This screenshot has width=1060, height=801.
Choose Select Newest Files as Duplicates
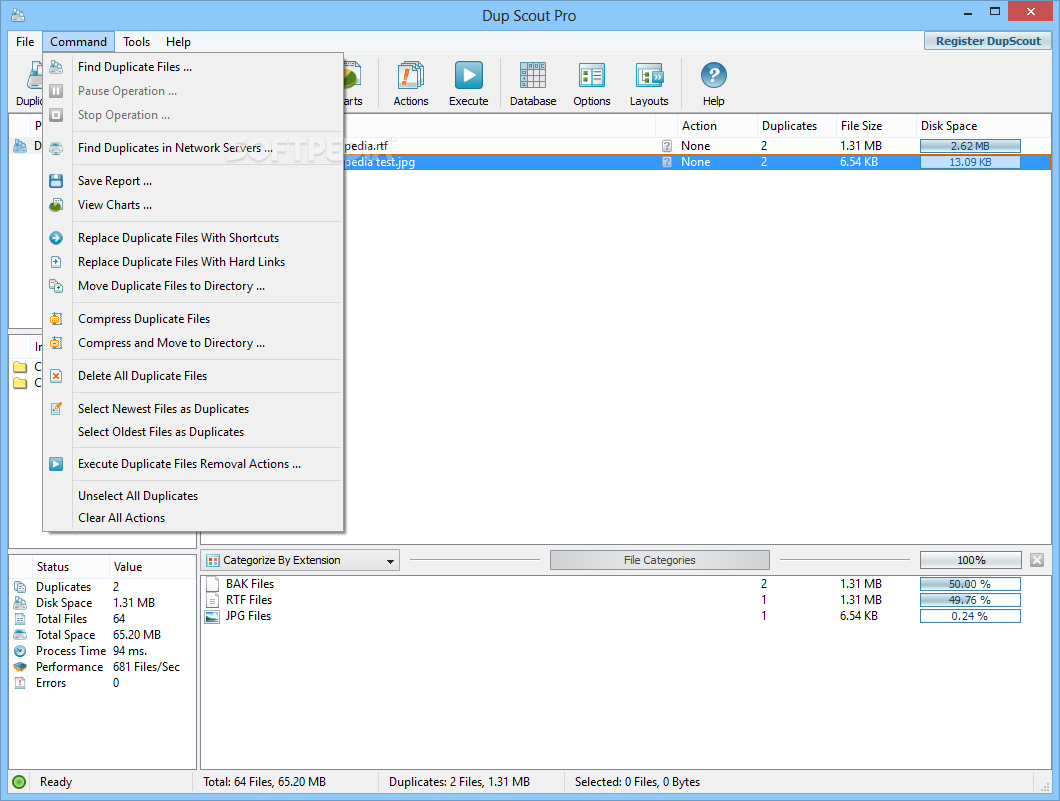[x=193, y=409]
